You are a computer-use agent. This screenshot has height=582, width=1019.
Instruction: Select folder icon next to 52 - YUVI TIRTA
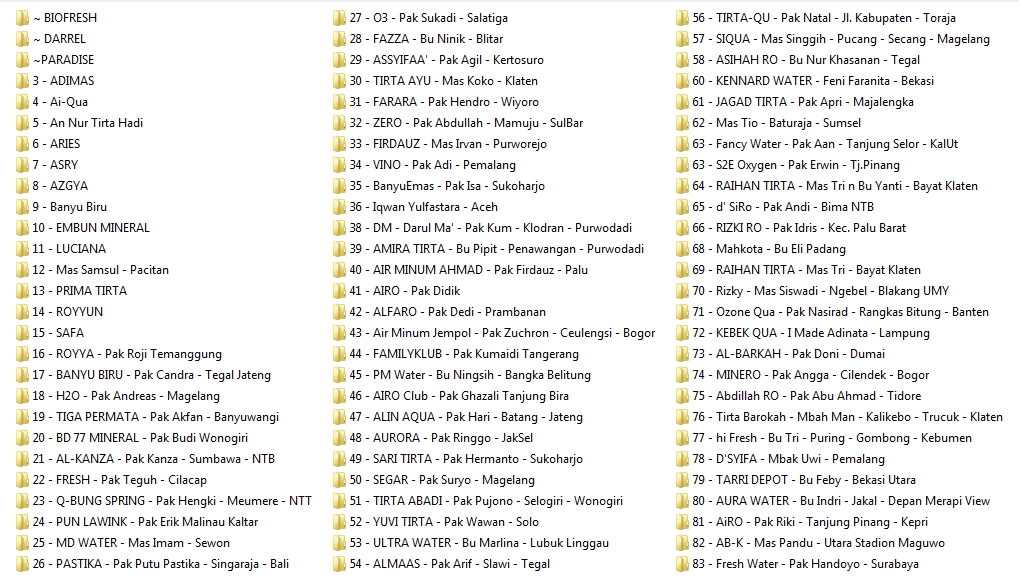click(x=339, y=522)
